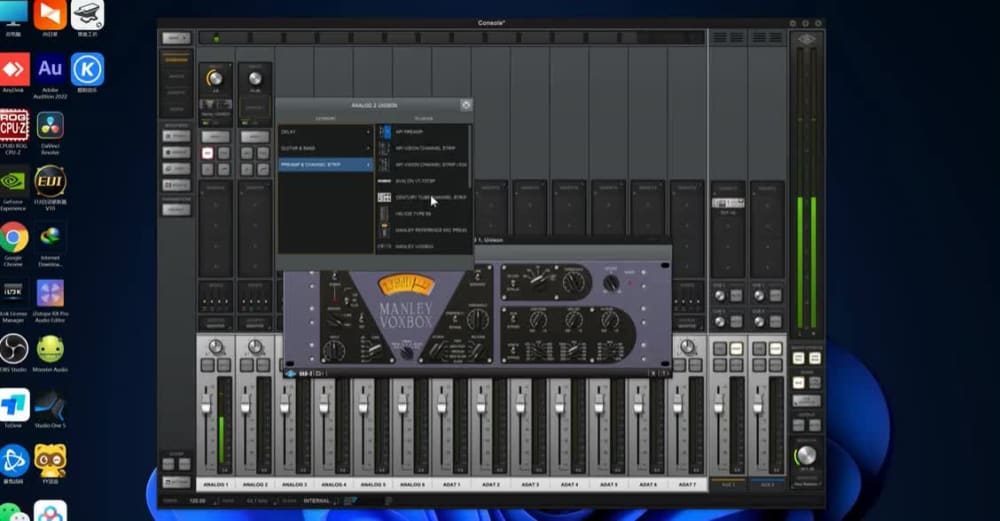Expand the GUITAR & BASS category

pyautogui.click(x=325, y=148)
